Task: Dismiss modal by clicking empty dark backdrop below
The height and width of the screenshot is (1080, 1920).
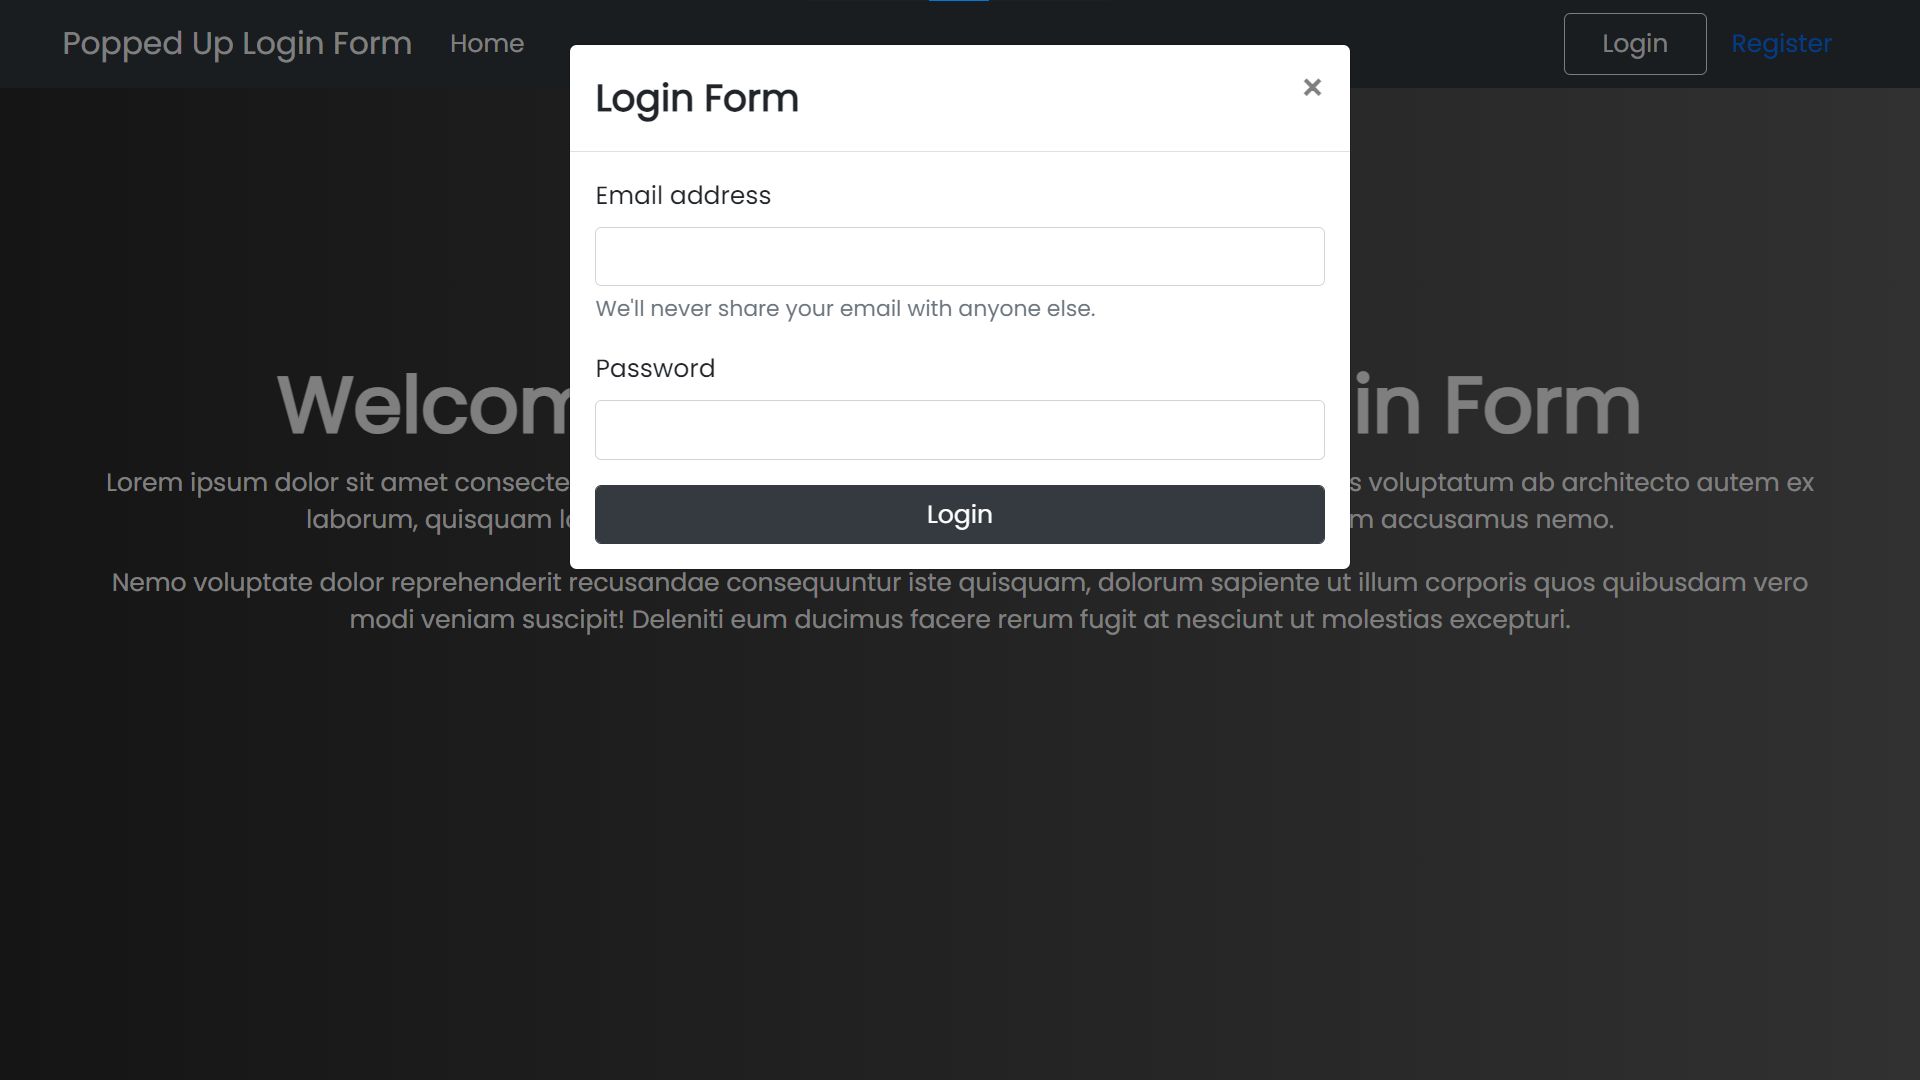Action: point(960,850)
